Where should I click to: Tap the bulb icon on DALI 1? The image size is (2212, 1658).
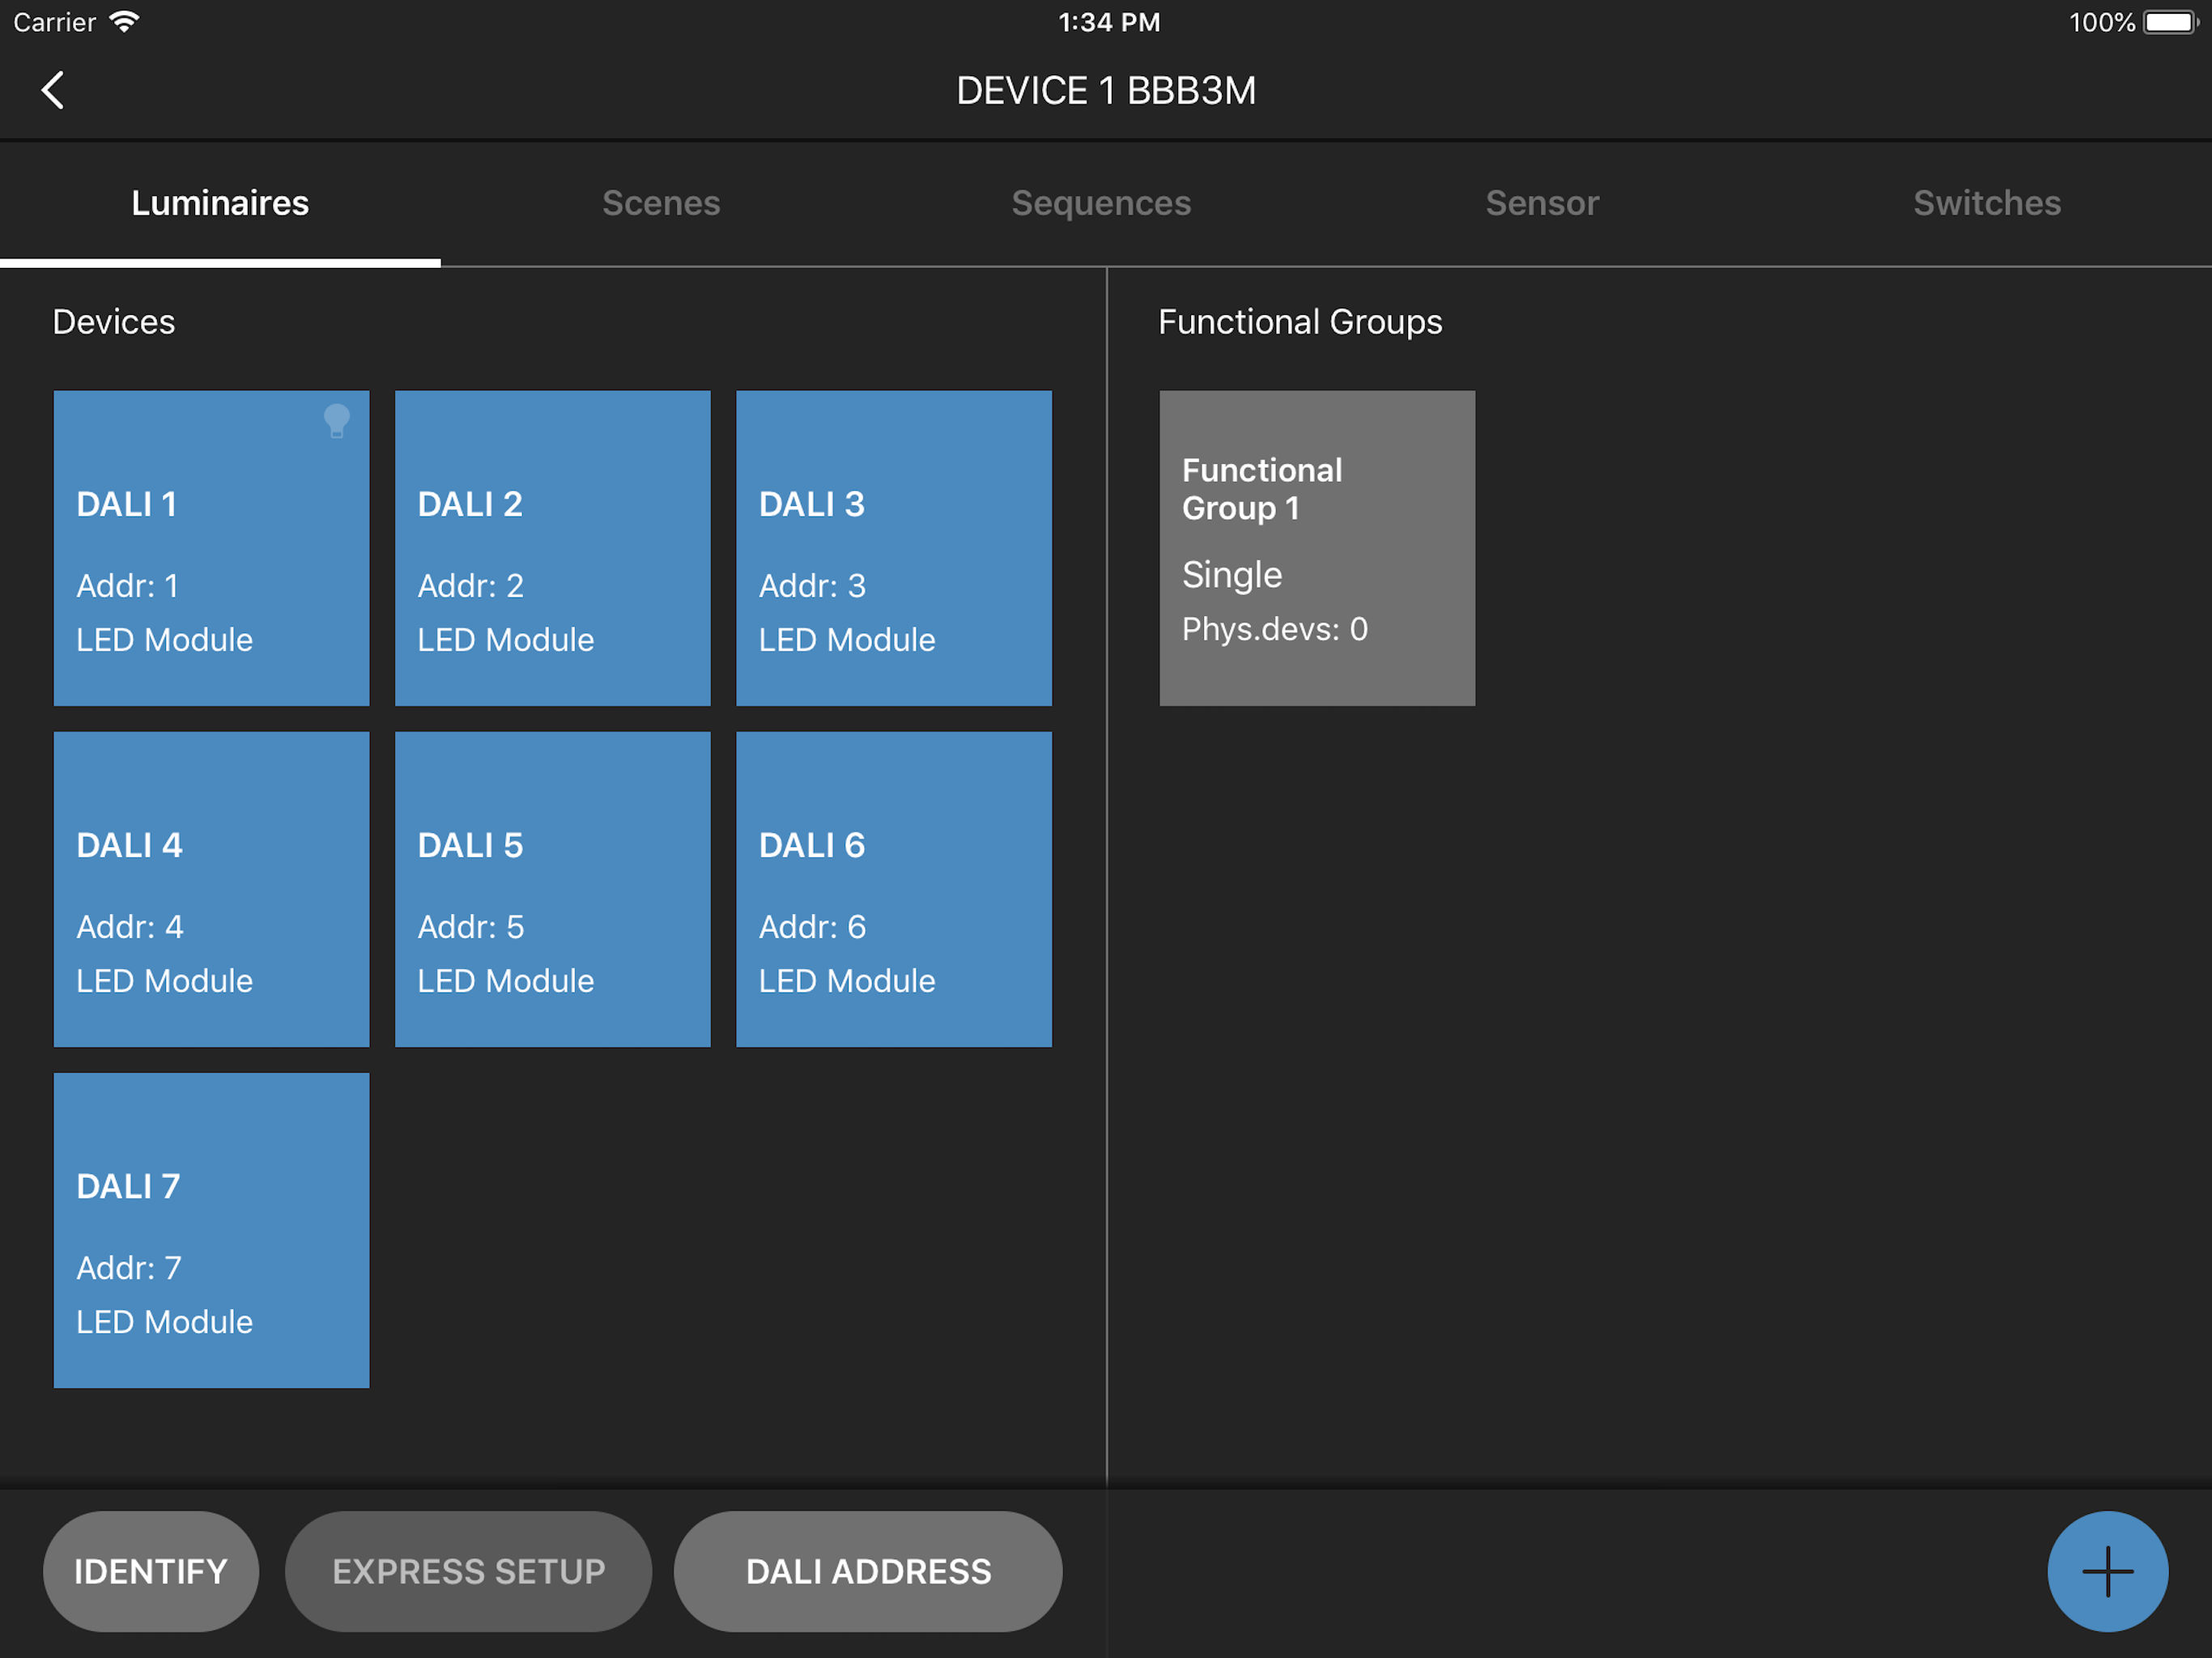pos(337,421)
